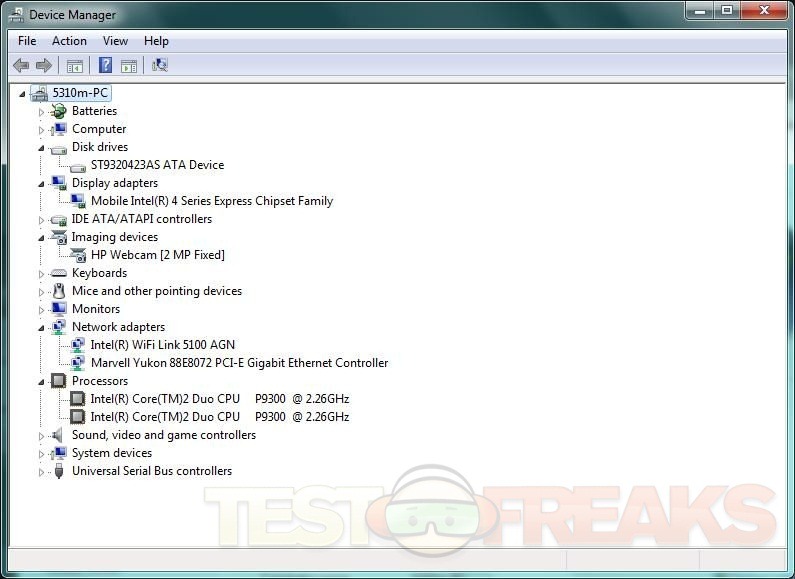Image resolution: width=795 pixels, height=579 pixels.
Task: Click the Mice and other pointing devices icon
Action: pos(59,291)
